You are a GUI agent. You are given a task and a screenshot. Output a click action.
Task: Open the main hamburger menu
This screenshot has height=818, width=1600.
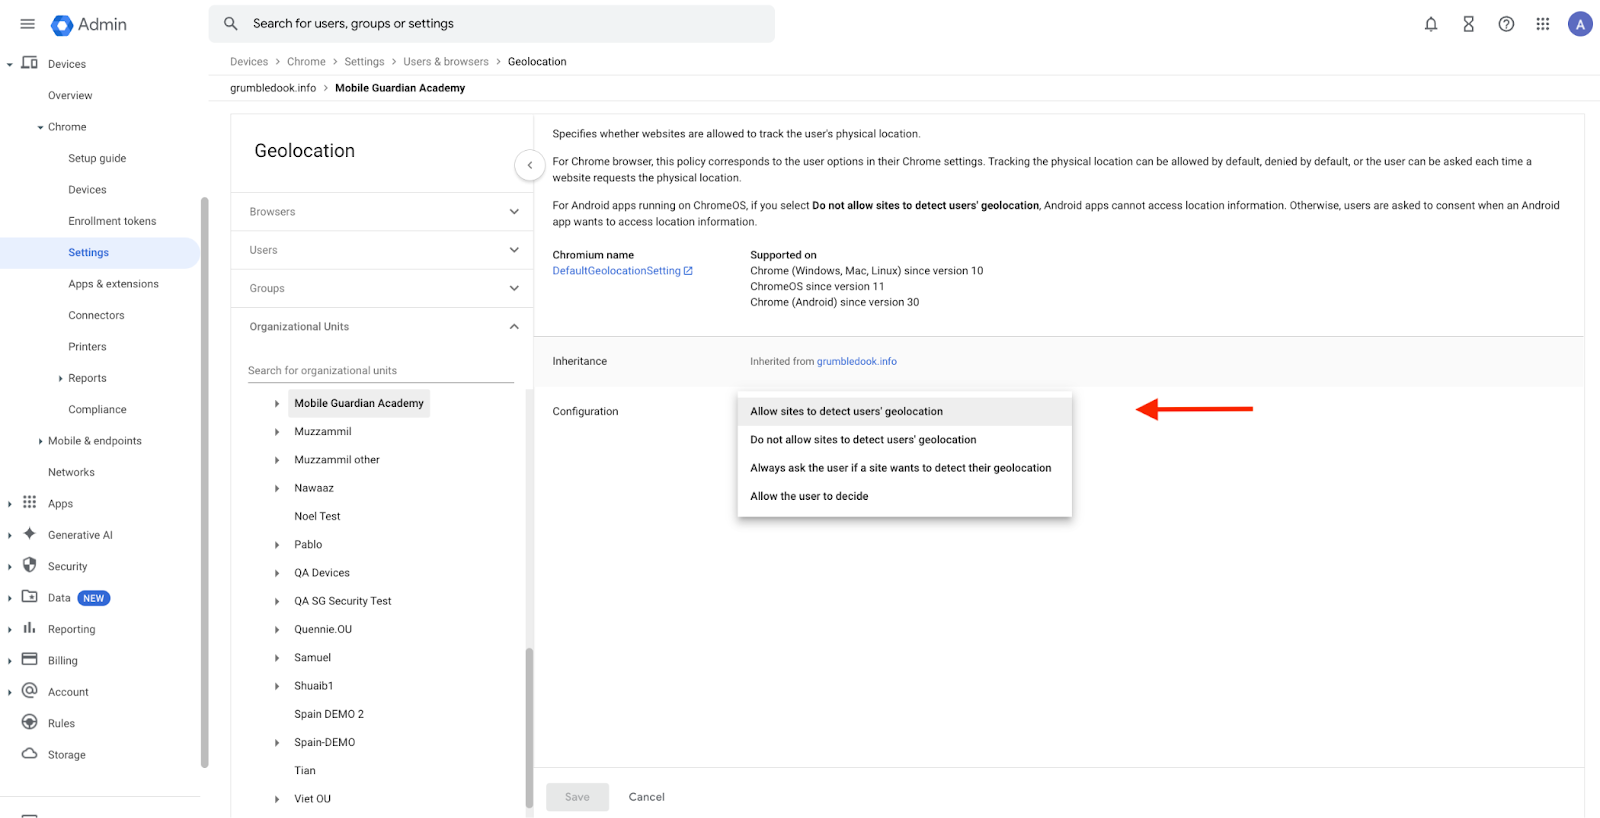pyautogui.click(x=28, y=24)
